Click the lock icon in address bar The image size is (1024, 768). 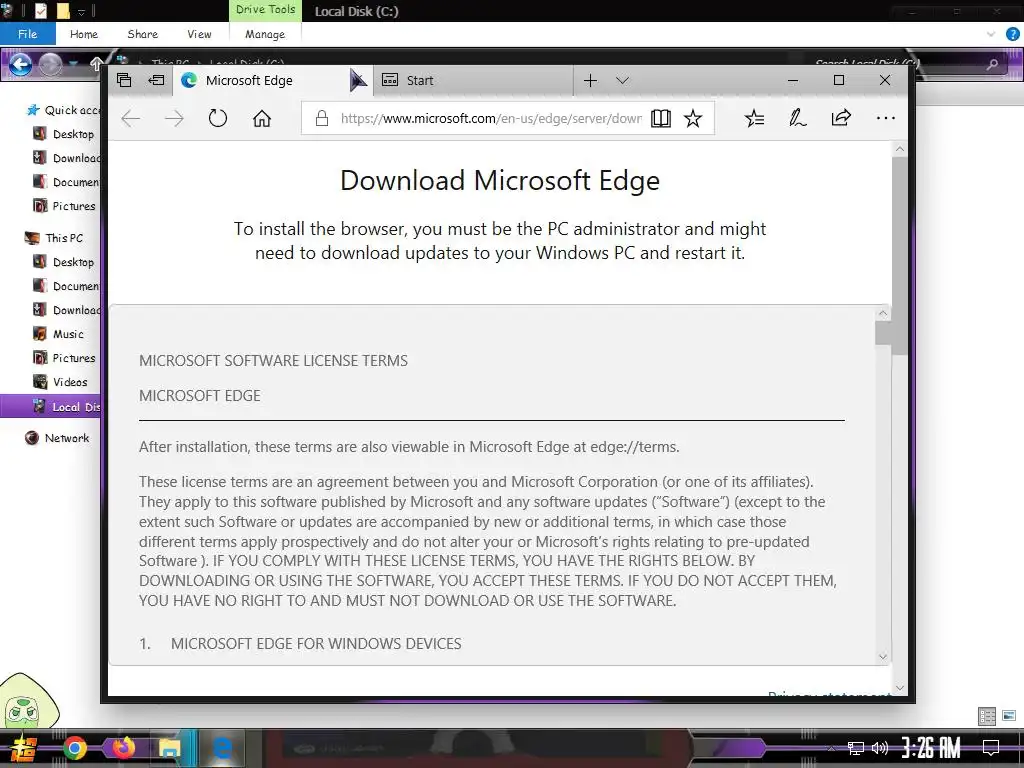(321, 118)
